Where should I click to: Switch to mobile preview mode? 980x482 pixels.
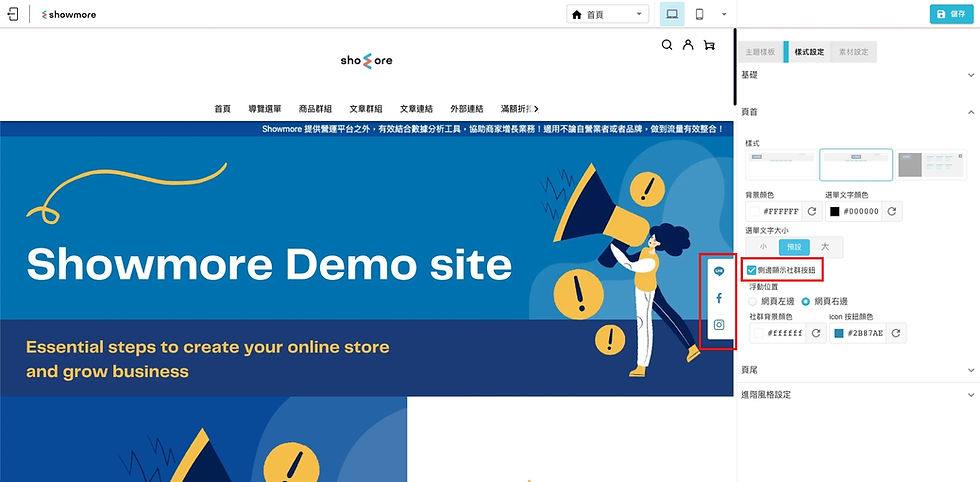(699, 14)
